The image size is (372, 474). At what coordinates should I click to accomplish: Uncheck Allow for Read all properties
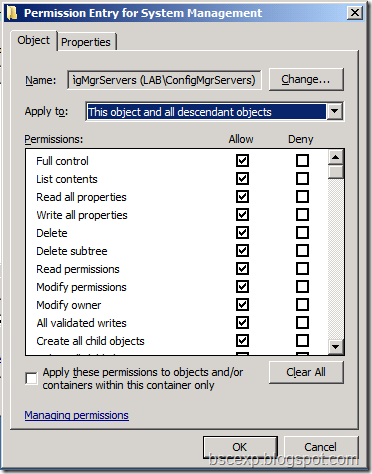click(x=242, y=197)
